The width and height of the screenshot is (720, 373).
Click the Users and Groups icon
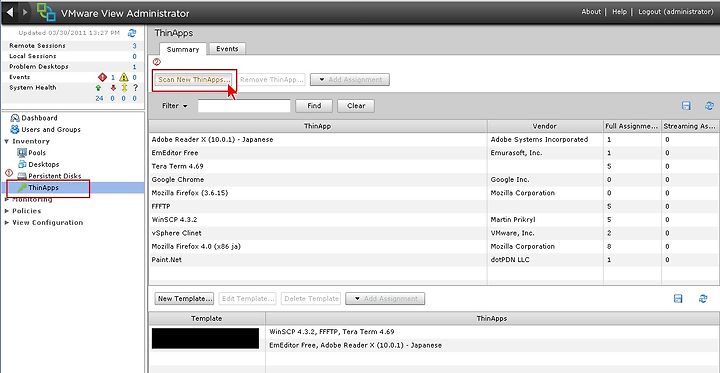pyautogui.click(x=15, y=130)
